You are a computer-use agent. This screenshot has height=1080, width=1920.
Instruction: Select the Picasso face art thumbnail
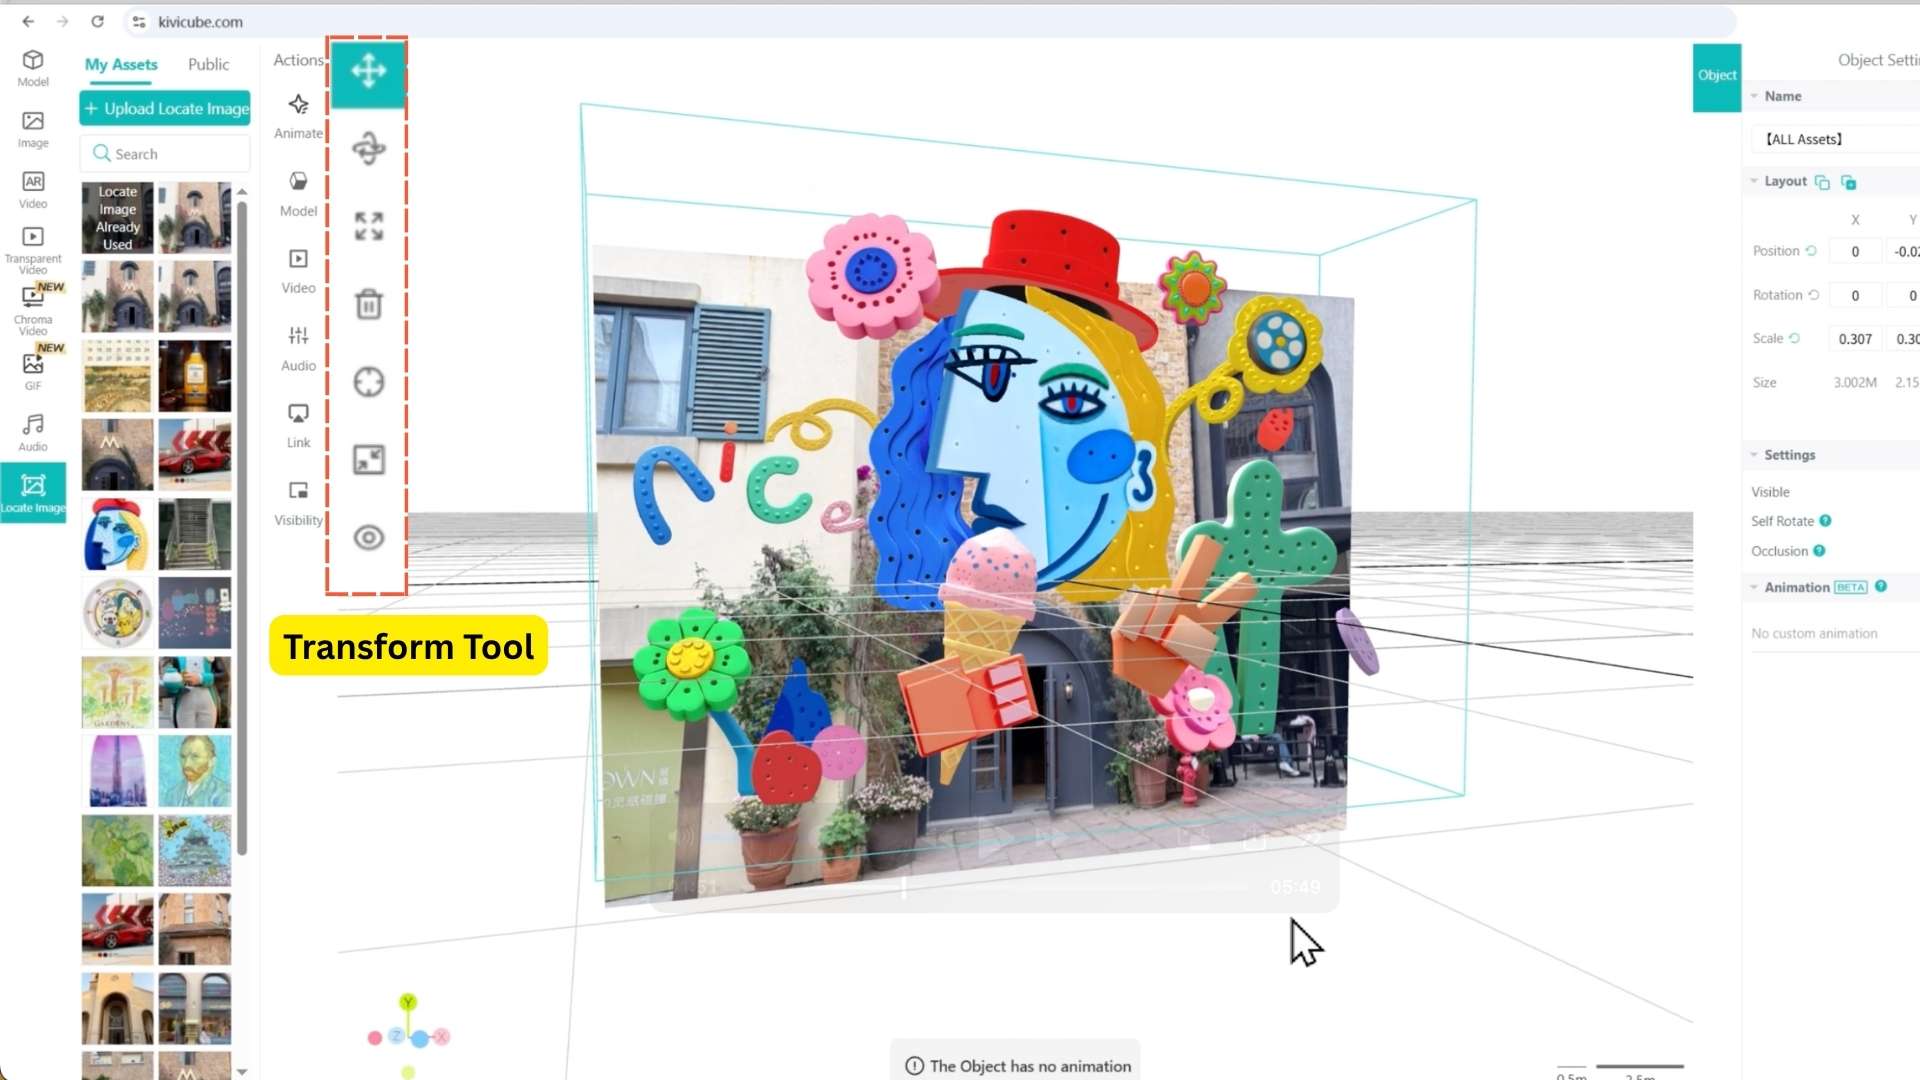(x=117, y=534)
